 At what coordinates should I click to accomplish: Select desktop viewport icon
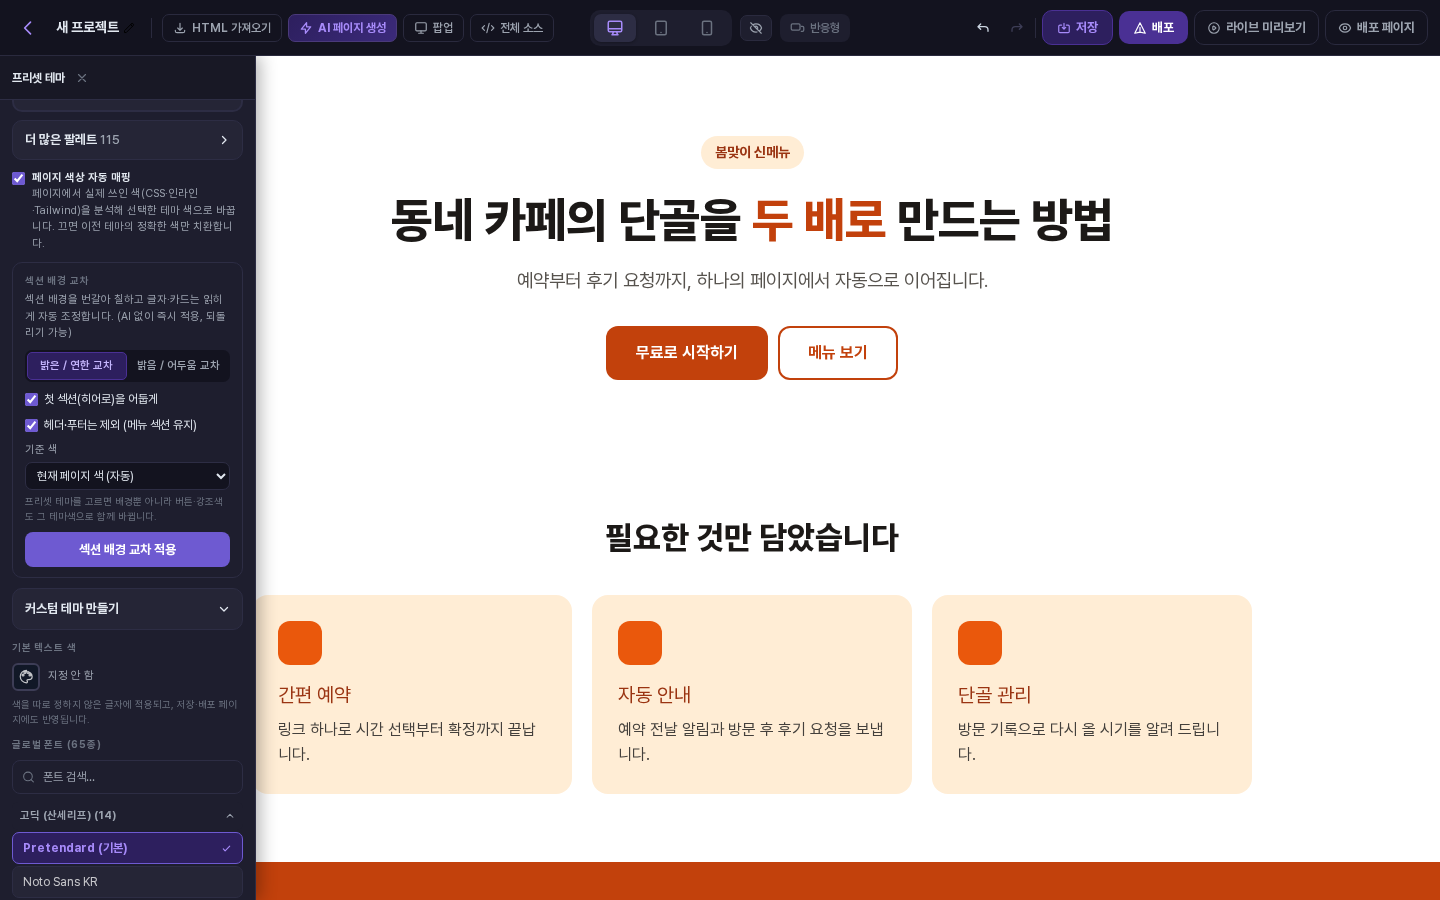(615, 28)
